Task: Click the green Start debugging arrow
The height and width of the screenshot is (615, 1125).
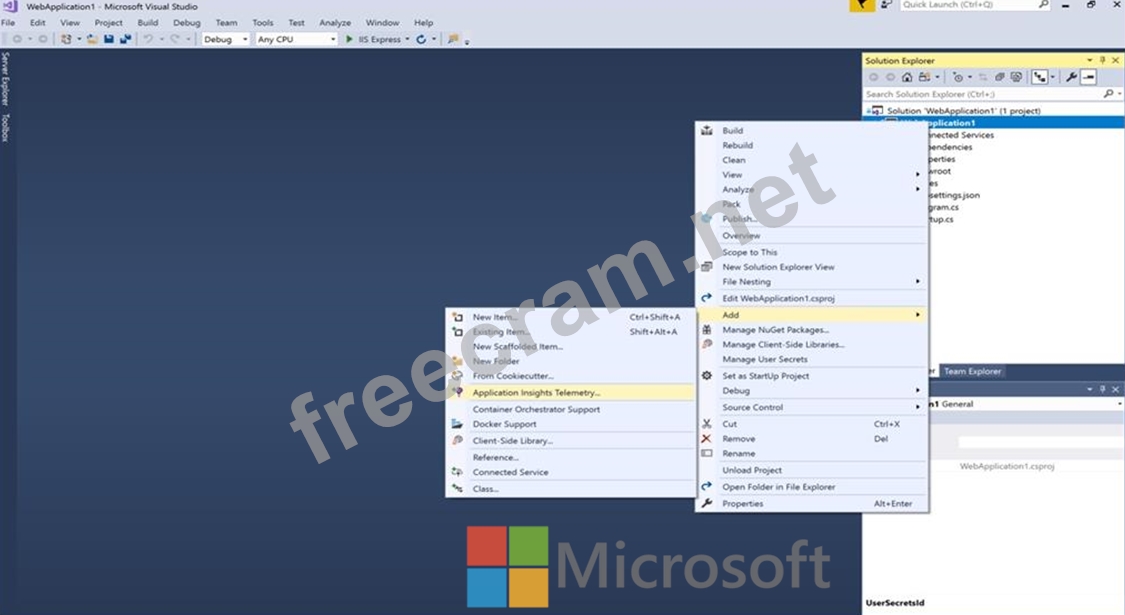Action: pos(349,39)
